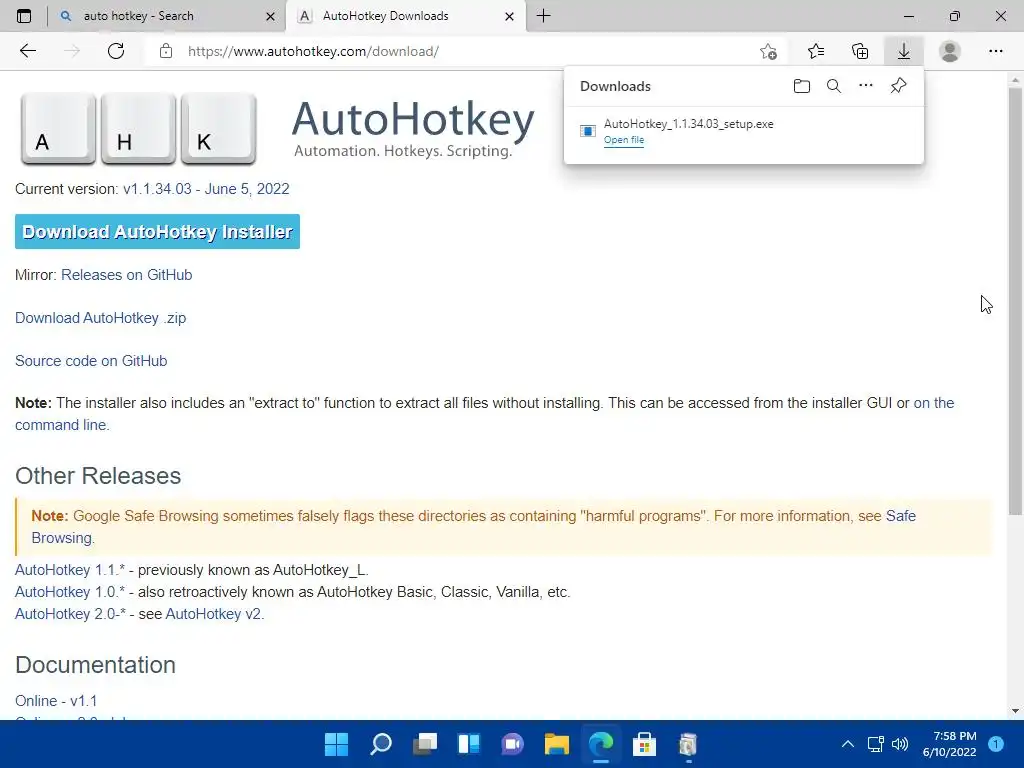The height and width of the screenshot is (768, 1024).
Task: Open Task View on taskbar
Action: pos(425,744)
